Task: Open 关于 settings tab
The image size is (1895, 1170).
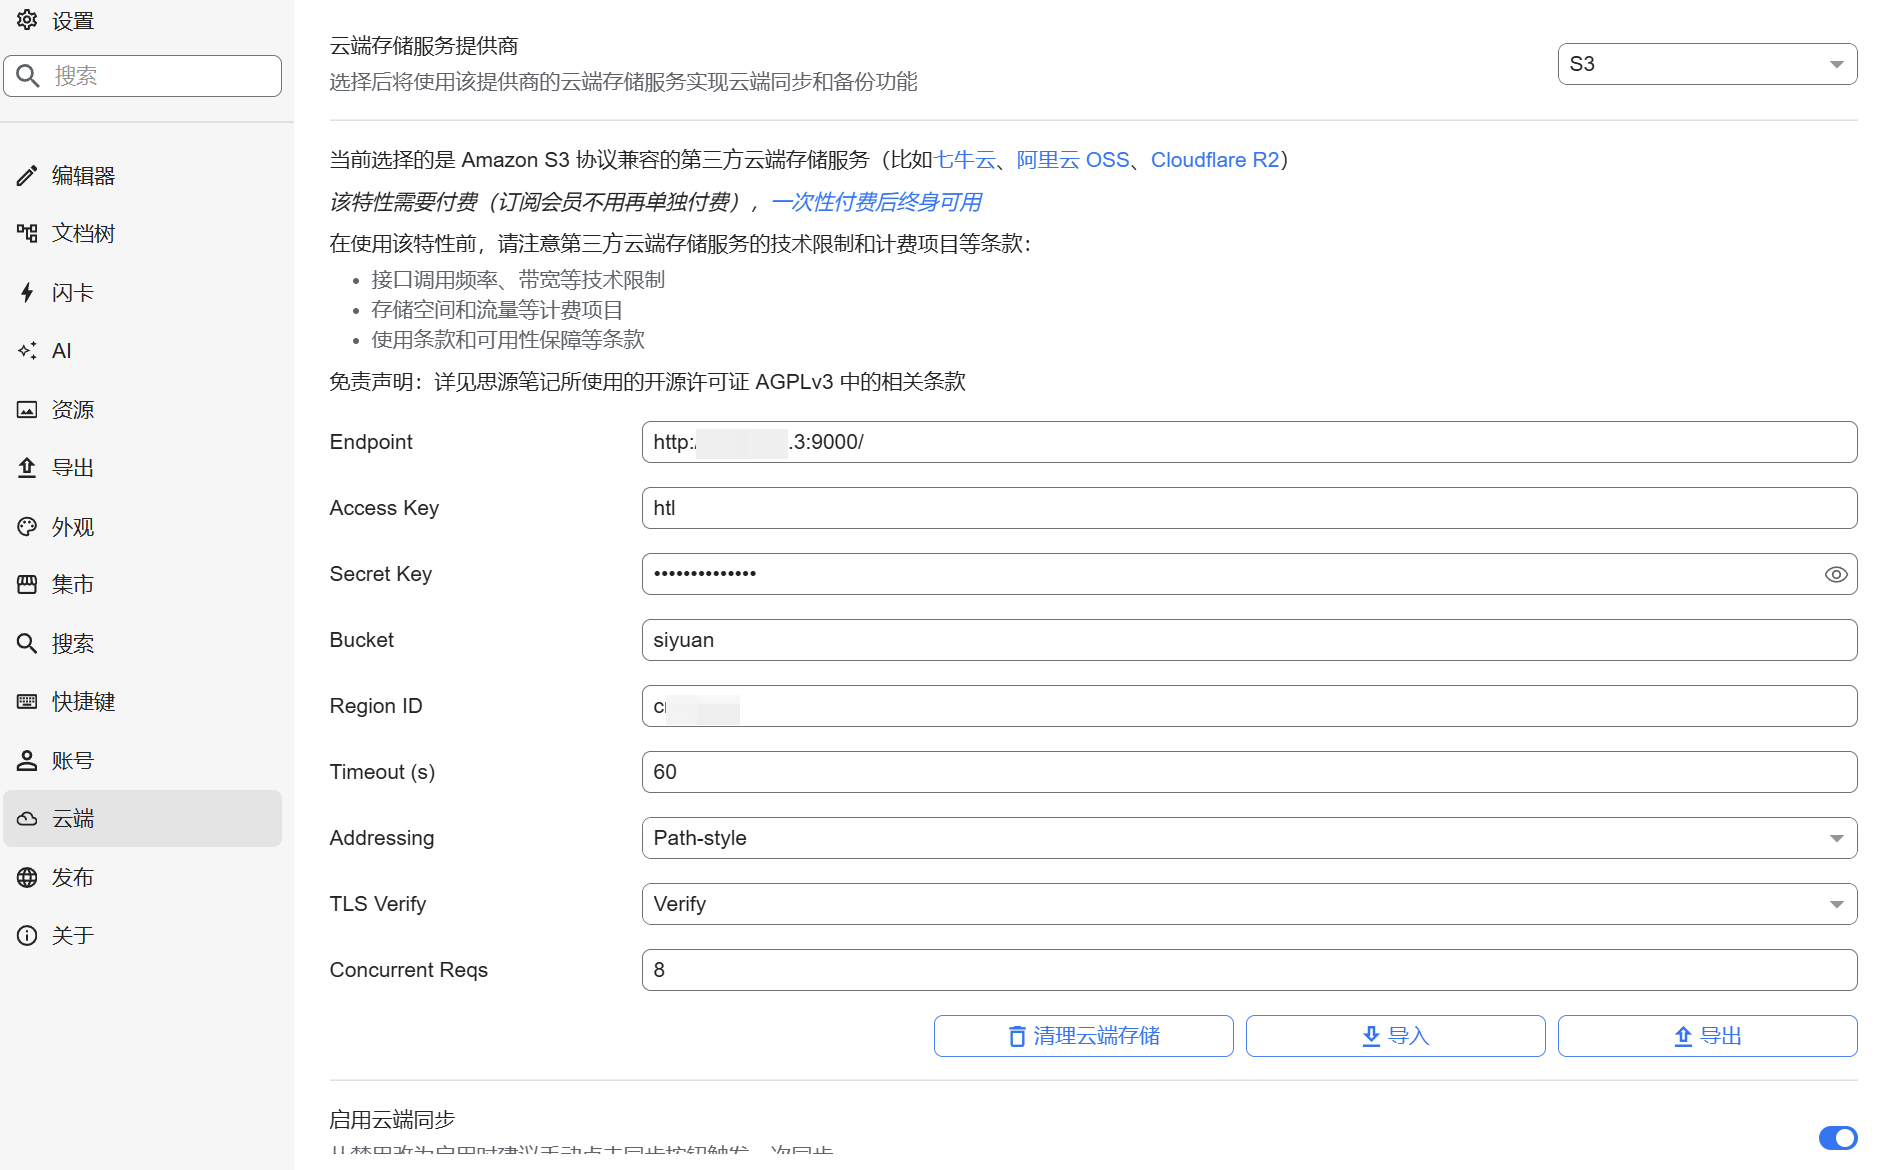Action: tap(143, 935)
